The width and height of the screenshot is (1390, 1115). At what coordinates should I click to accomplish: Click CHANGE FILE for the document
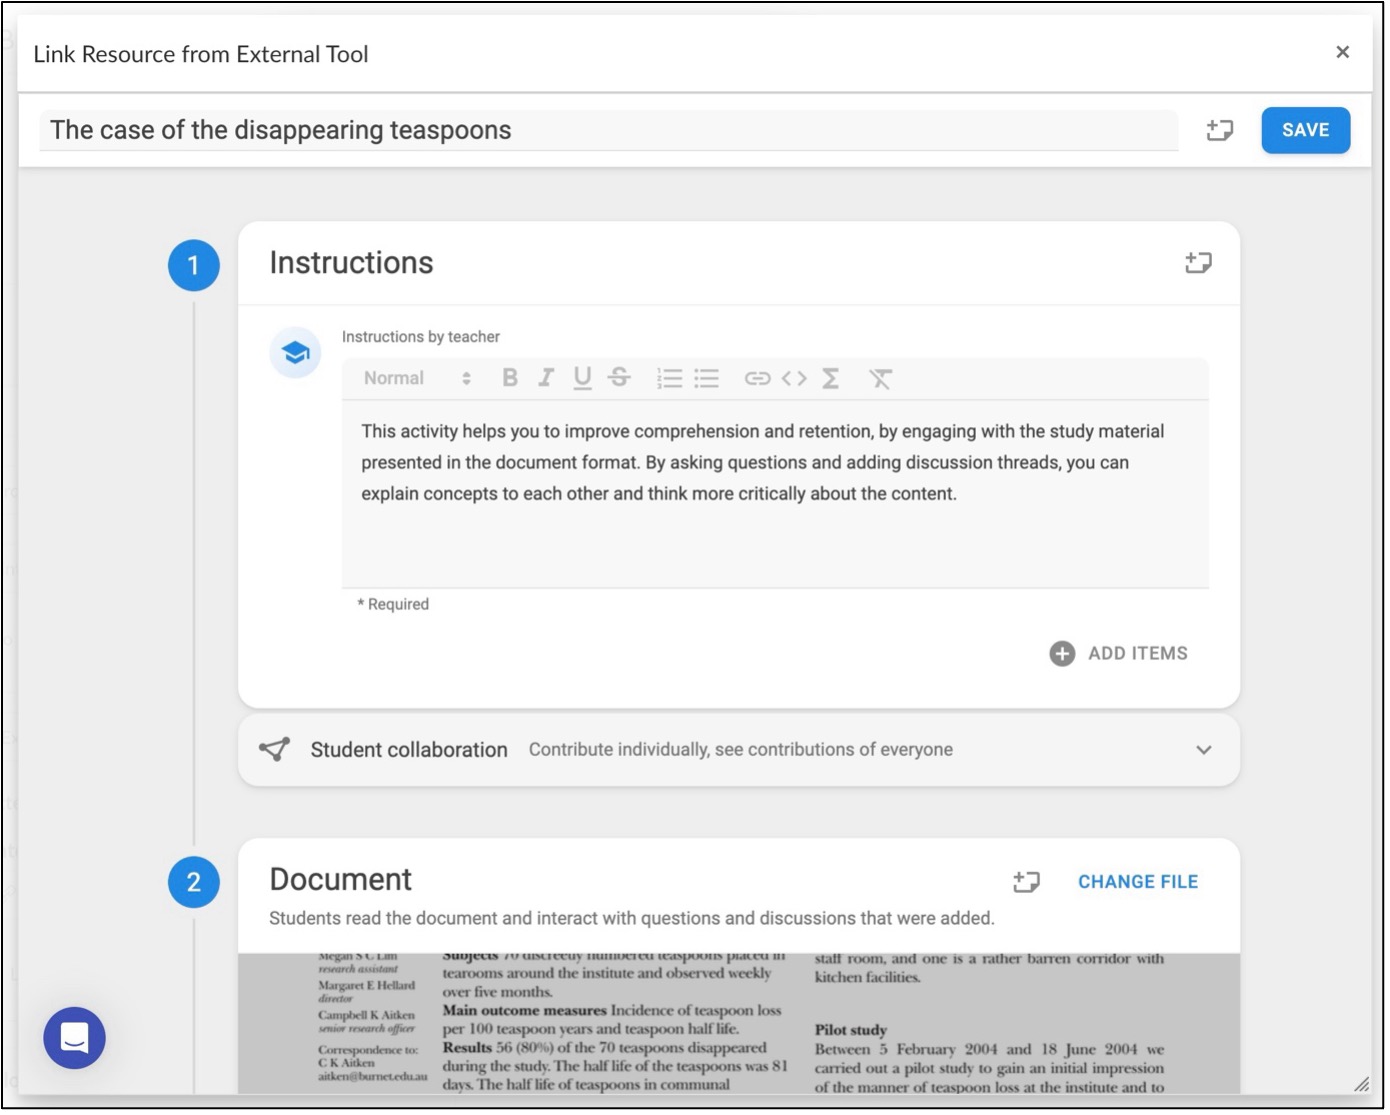[x=1138, y=881]
